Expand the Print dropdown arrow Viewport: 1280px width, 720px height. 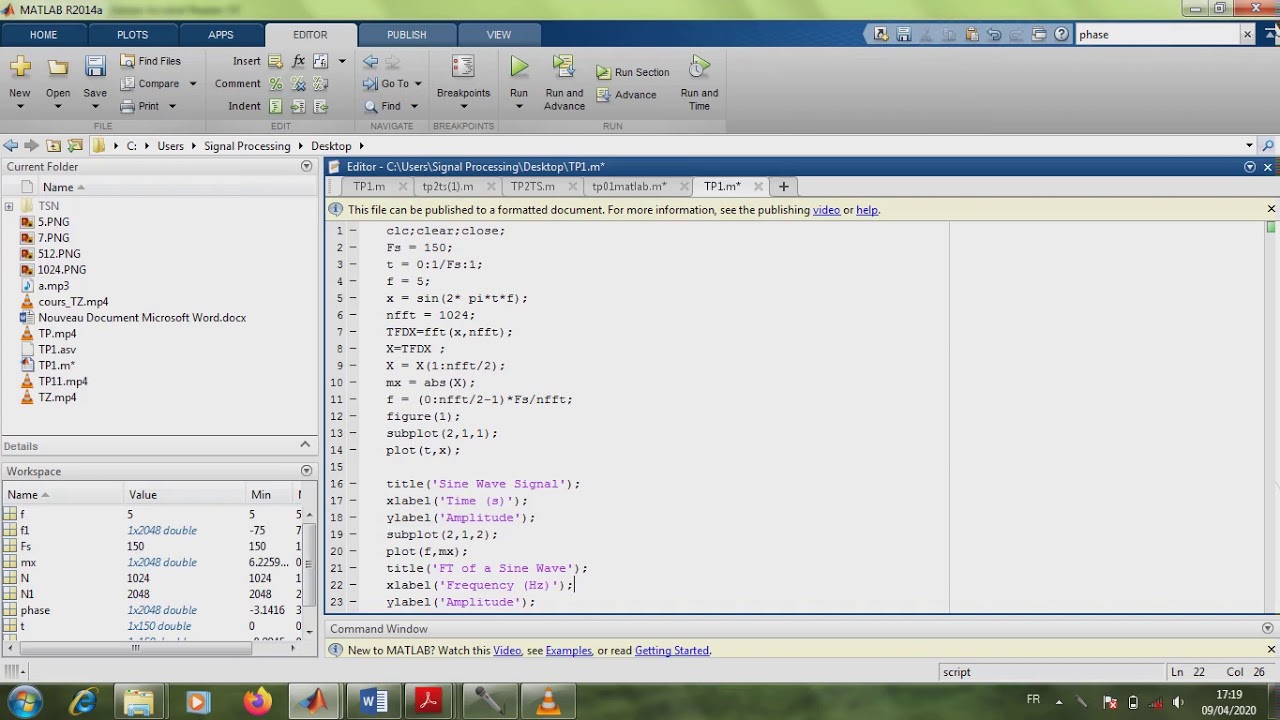[172, 106]
